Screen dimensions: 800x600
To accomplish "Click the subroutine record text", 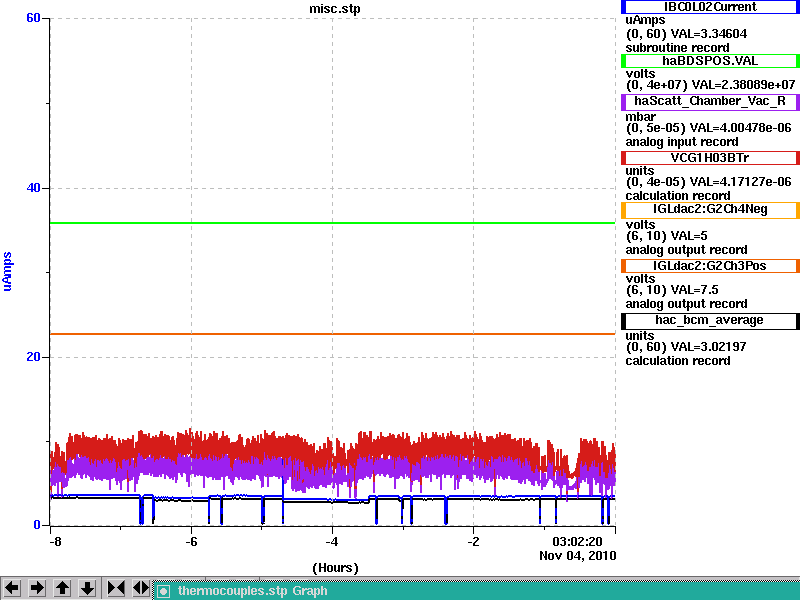I will pyautogui.click(x=677, y=48).
